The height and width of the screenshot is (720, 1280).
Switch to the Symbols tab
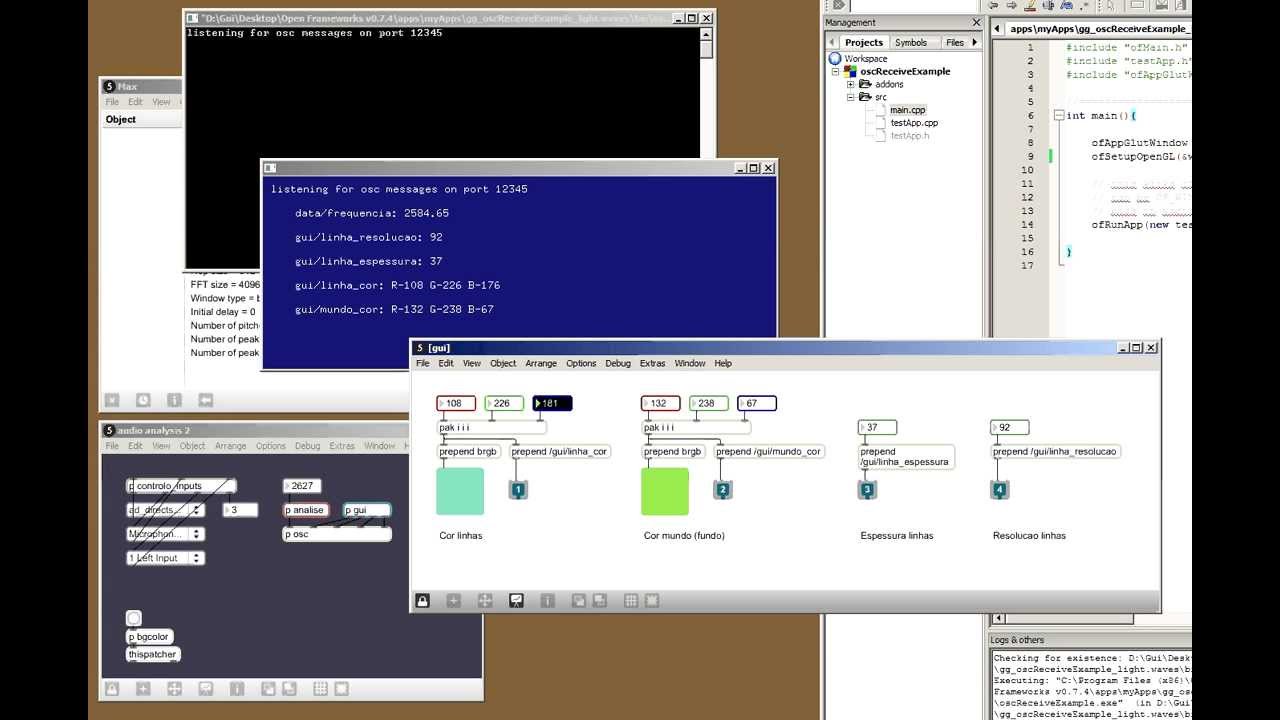911,42
